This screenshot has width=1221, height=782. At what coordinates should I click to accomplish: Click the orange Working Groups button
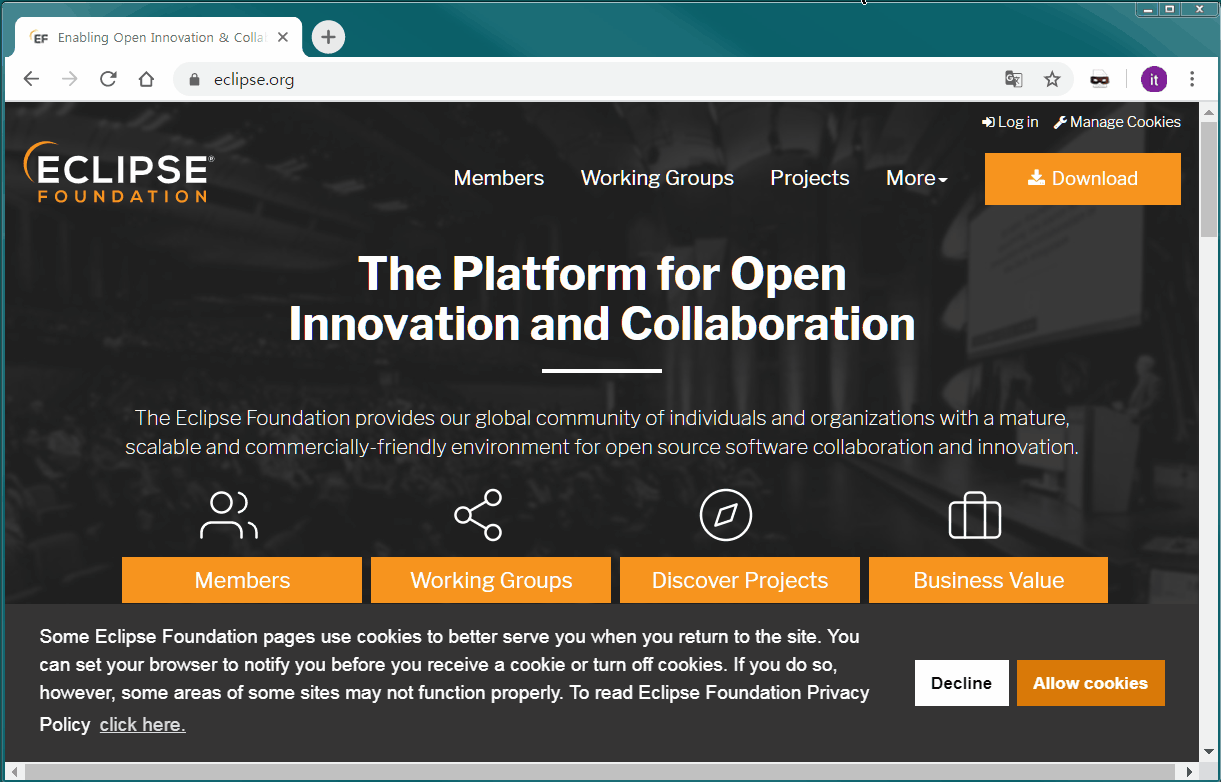pyautogui.click(x=491, y=580)
